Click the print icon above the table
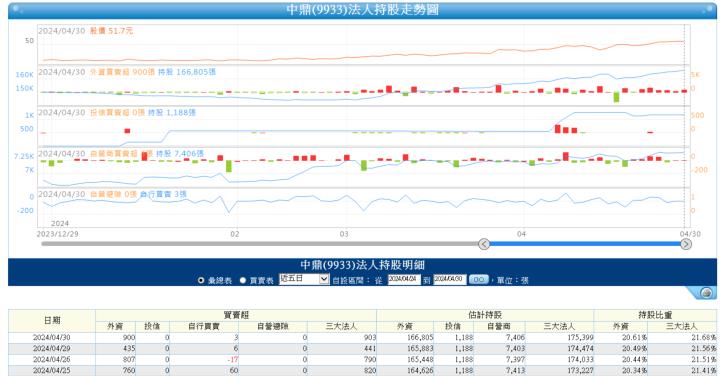The height and width of the screenshot is (376, 720). pyautogui.click(x=706, y=292)
